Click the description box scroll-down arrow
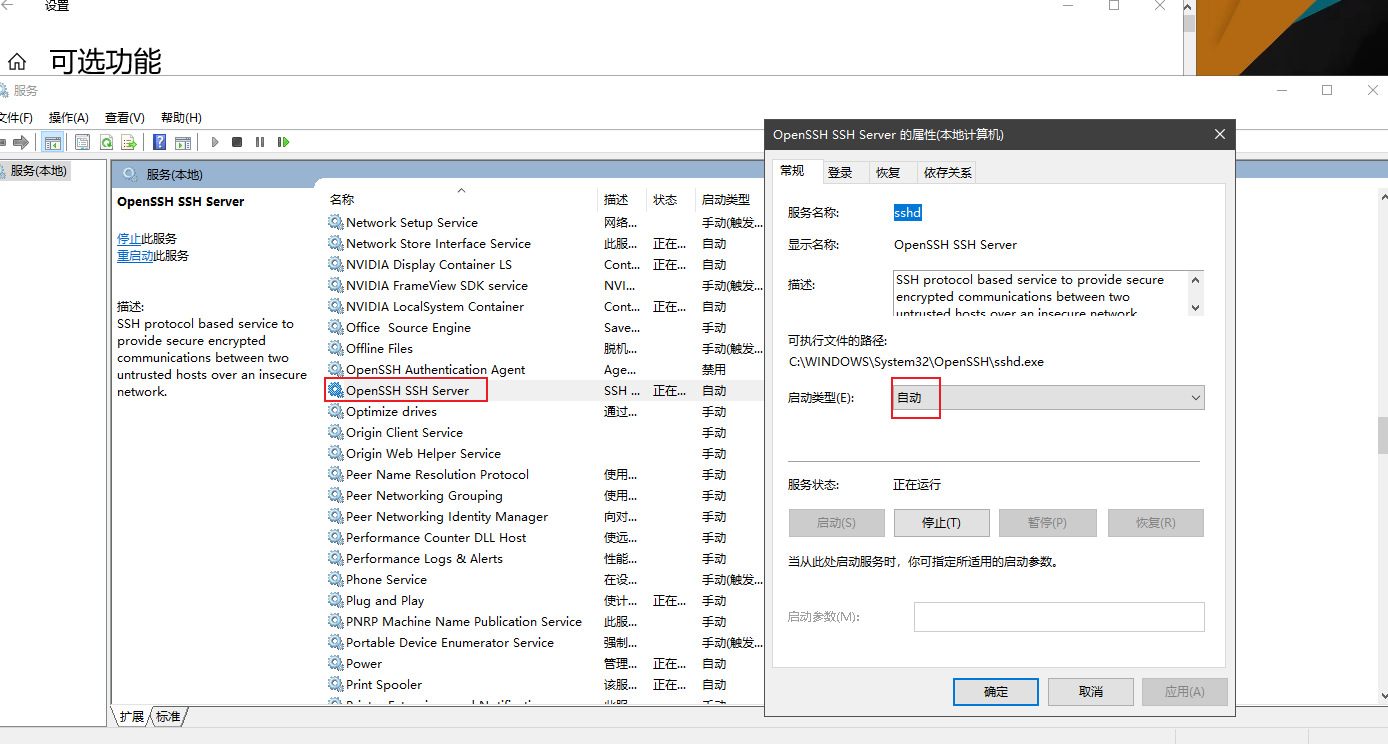Image resolution: width=1388 pixels, height=744 pixels. (1195, 308)
